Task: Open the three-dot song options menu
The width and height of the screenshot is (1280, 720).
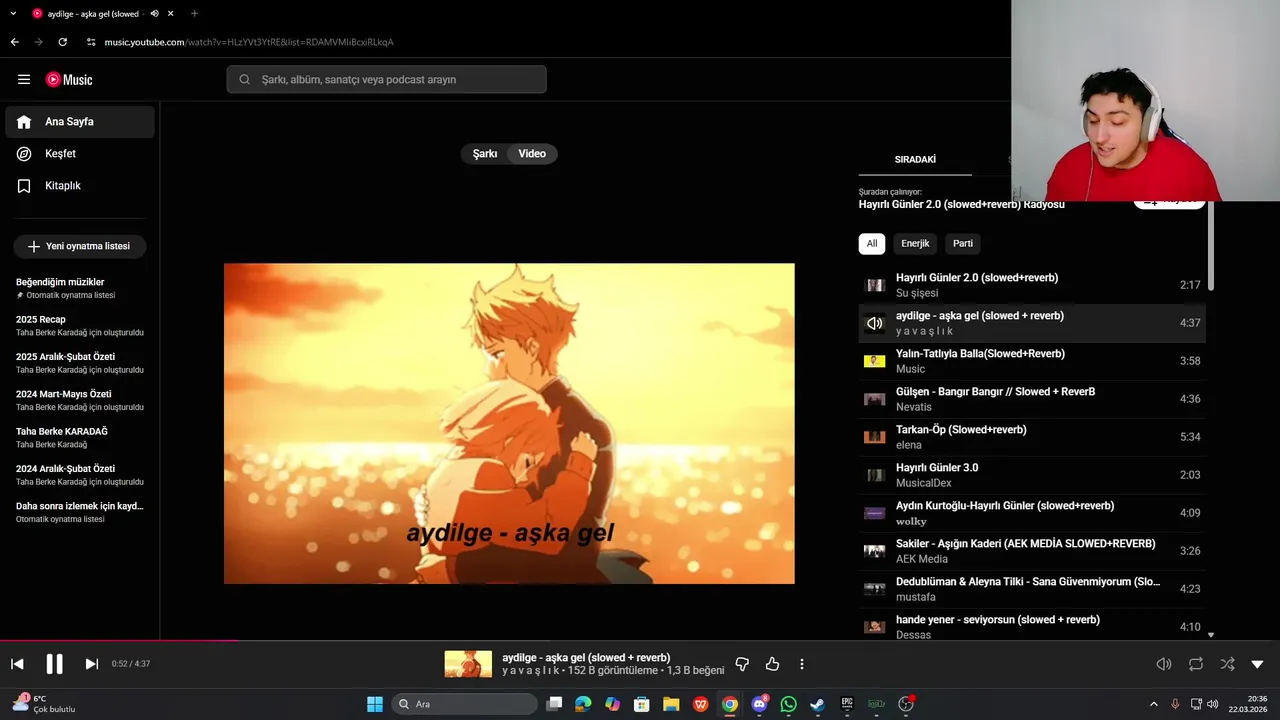Action: point(802,664)
